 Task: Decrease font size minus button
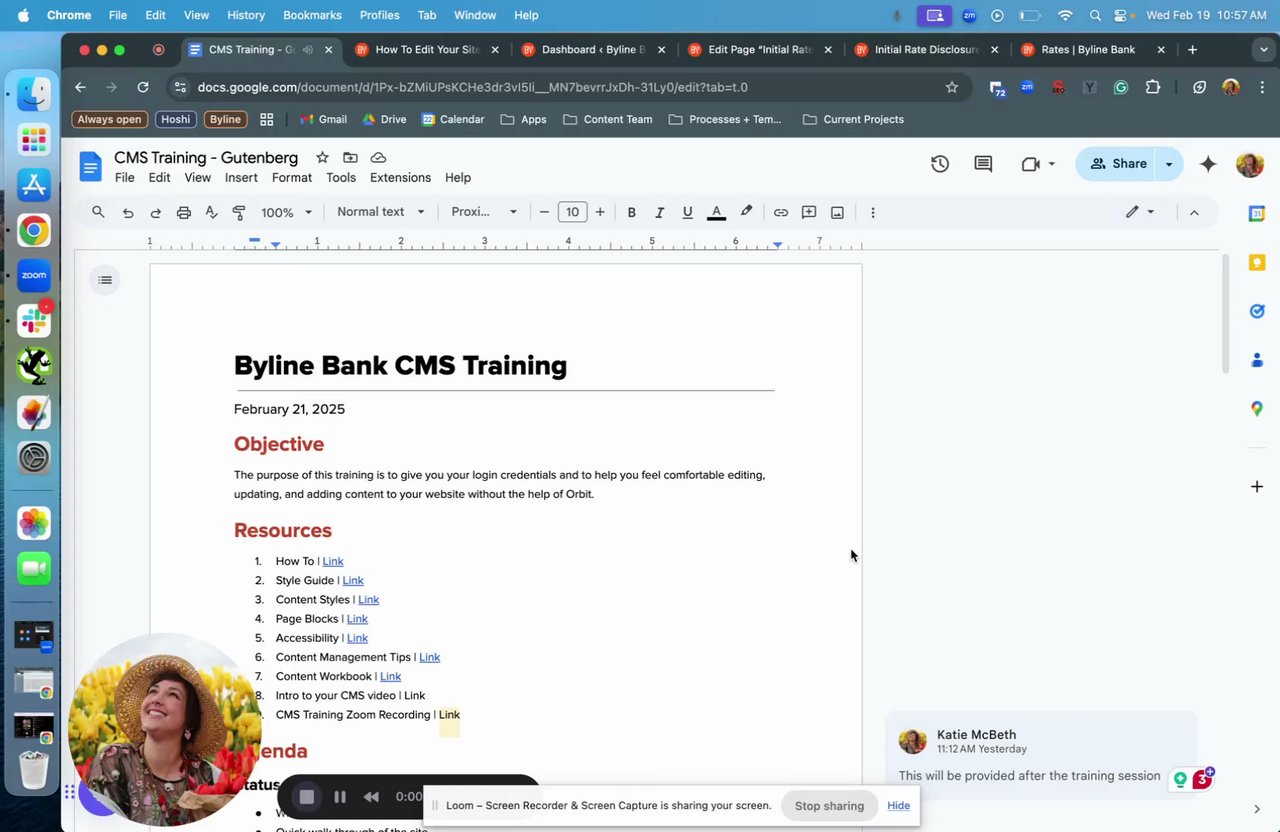point(544,212)
